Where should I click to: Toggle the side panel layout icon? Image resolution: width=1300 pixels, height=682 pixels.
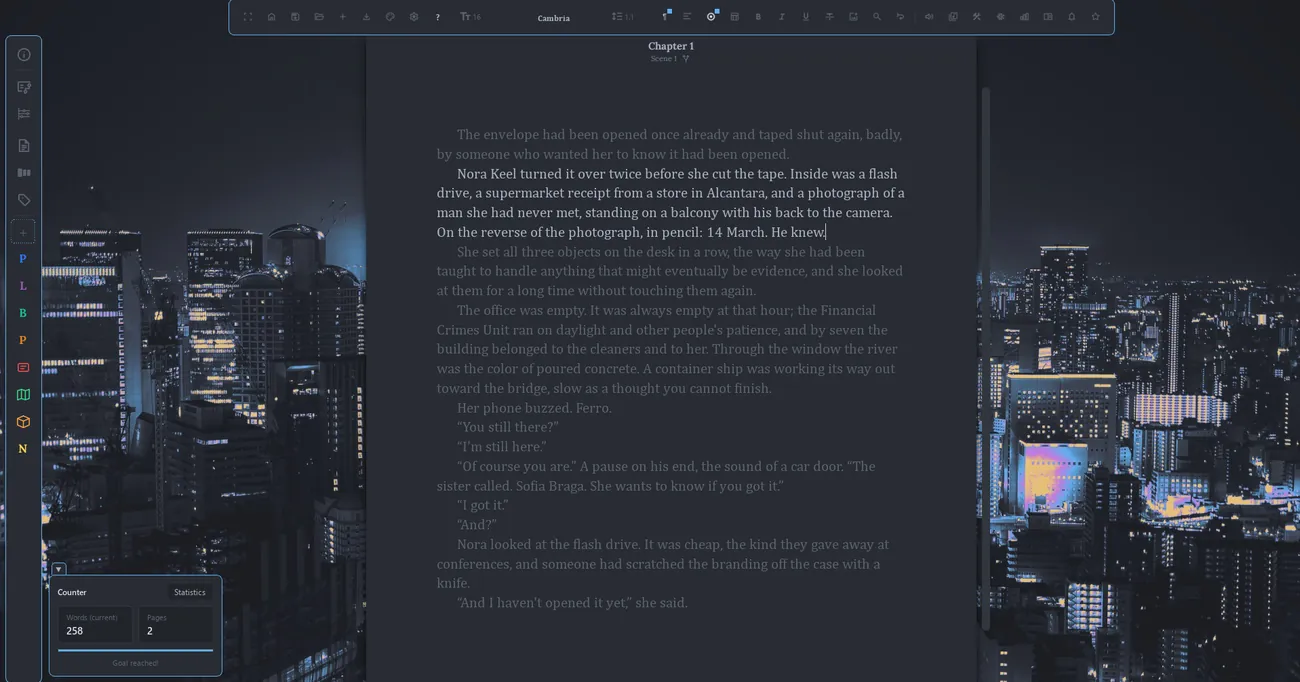coord(1048,17)
